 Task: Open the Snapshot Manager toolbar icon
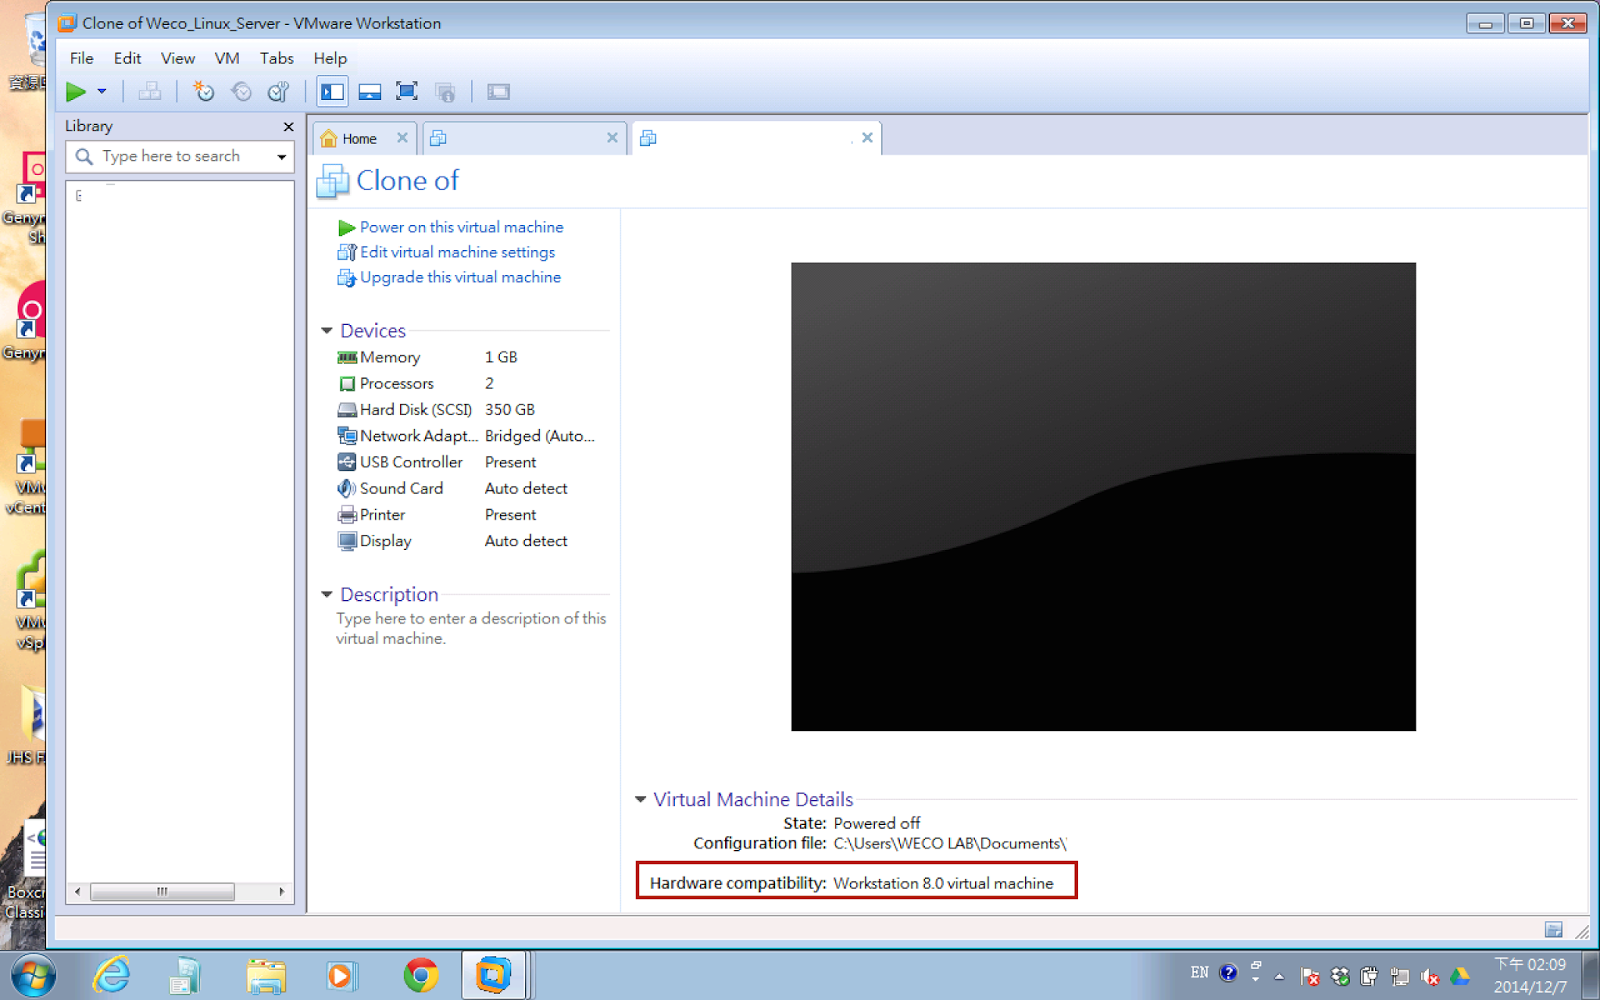click(279, 92)
